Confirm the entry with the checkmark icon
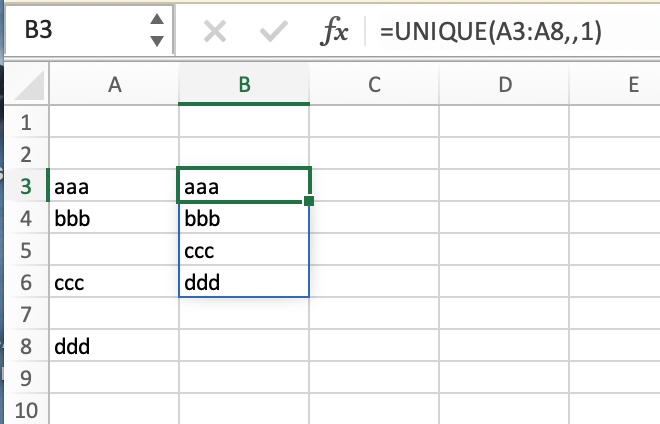Viewport: 660px width, 424px height. tap(274, 32)
